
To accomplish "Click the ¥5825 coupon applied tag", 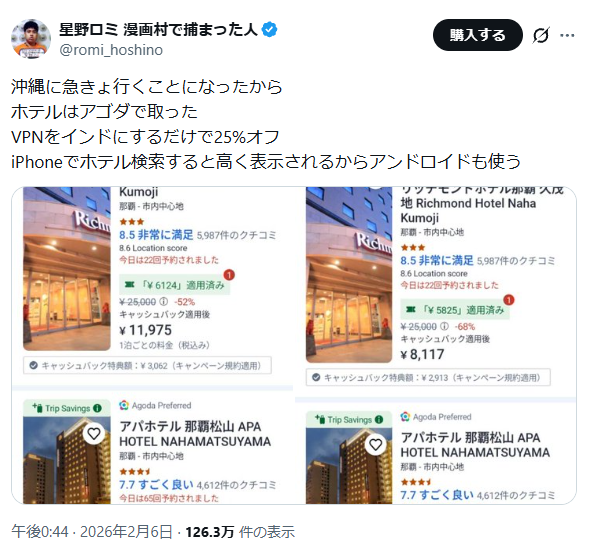I will pos(455,310).
